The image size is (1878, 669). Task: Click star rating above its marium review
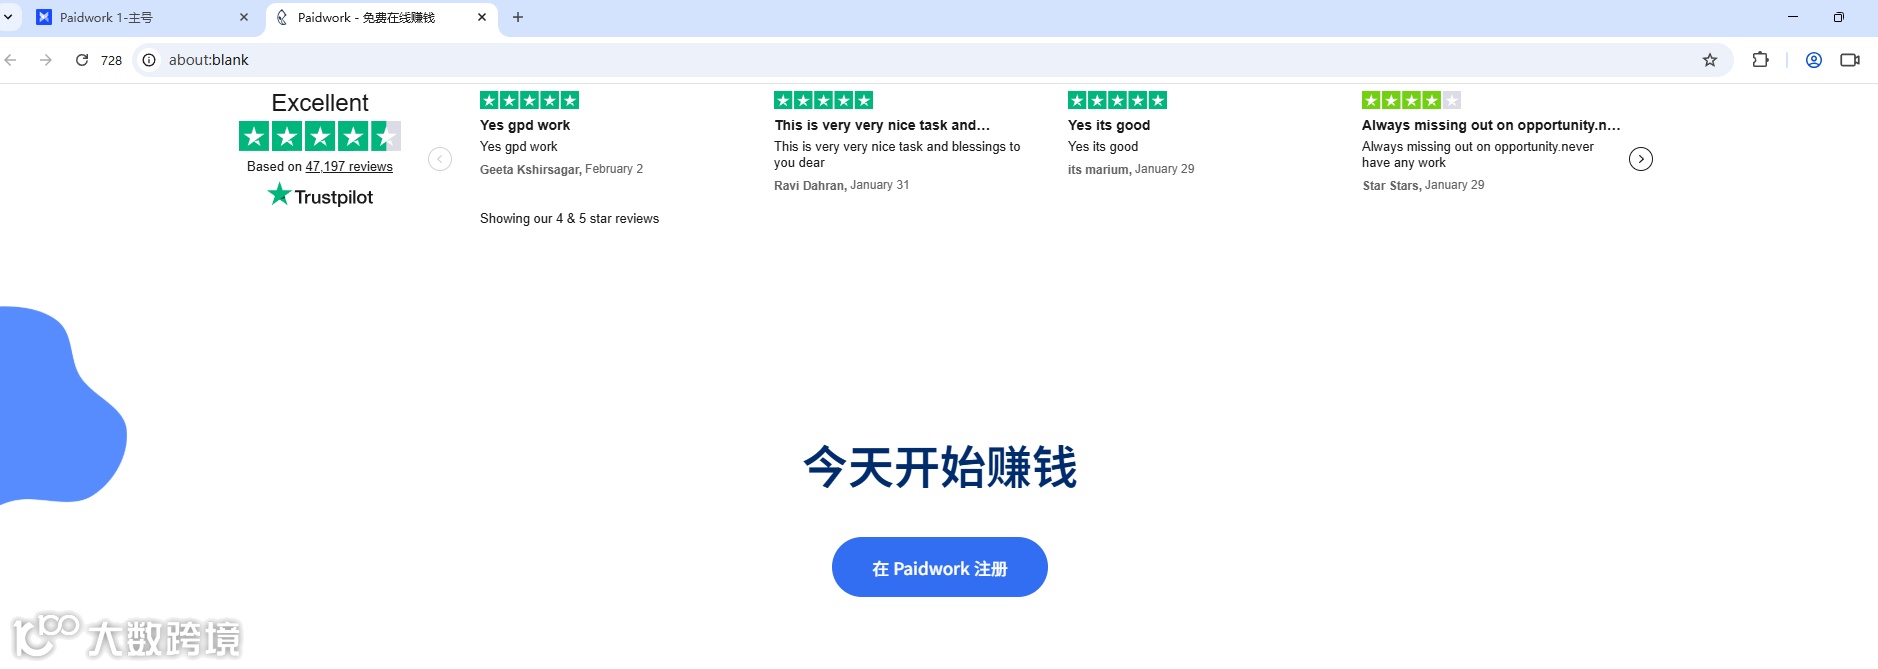[x=1118, y=100]
